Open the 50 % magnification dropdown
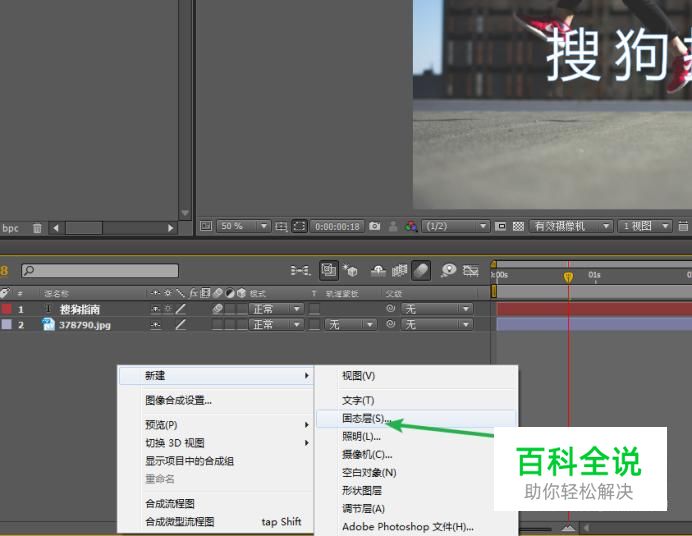Image resolution: width=692 pixels, height=536 pixels. coord(244,226)
